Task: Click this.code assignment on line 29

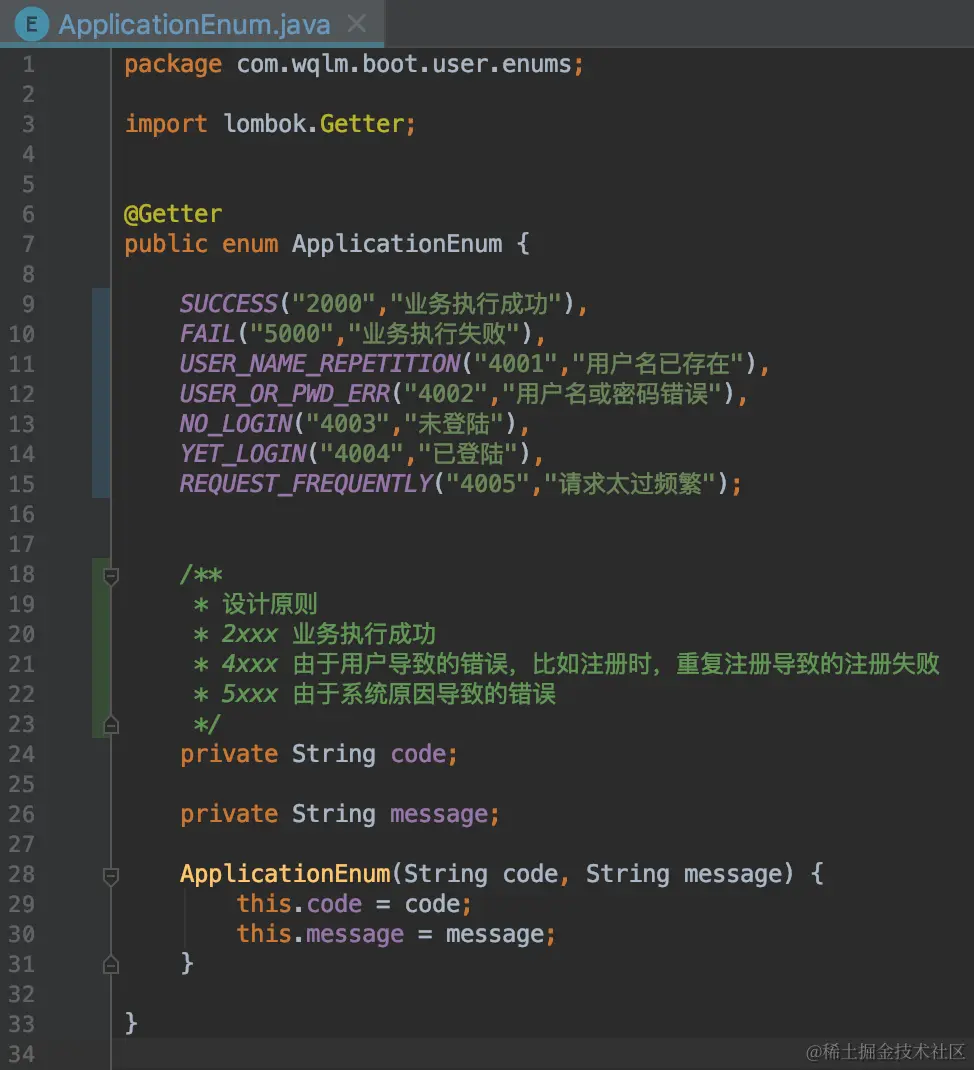Action: click(x=354, y=904)
